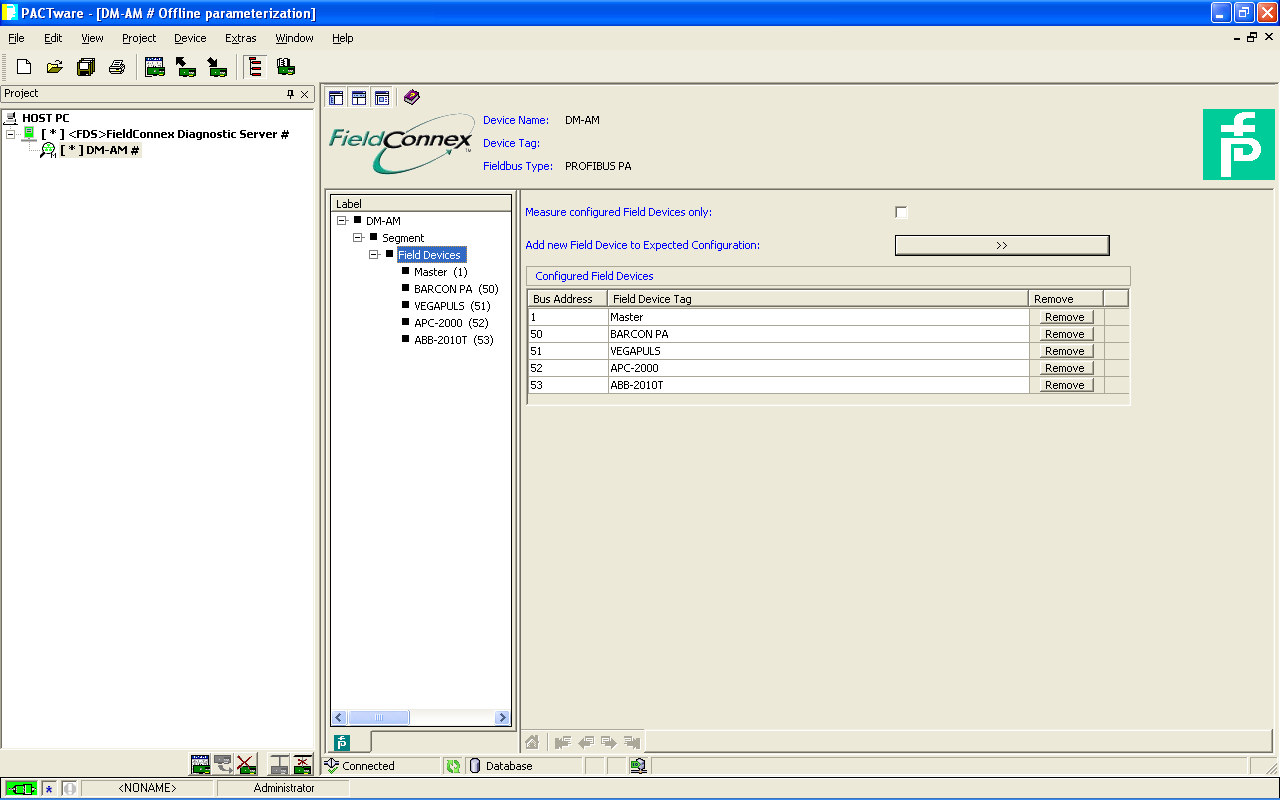Open the Extras menu
Screen dimensions: 1280x800
pyautogui.click(x=241, y=38)
